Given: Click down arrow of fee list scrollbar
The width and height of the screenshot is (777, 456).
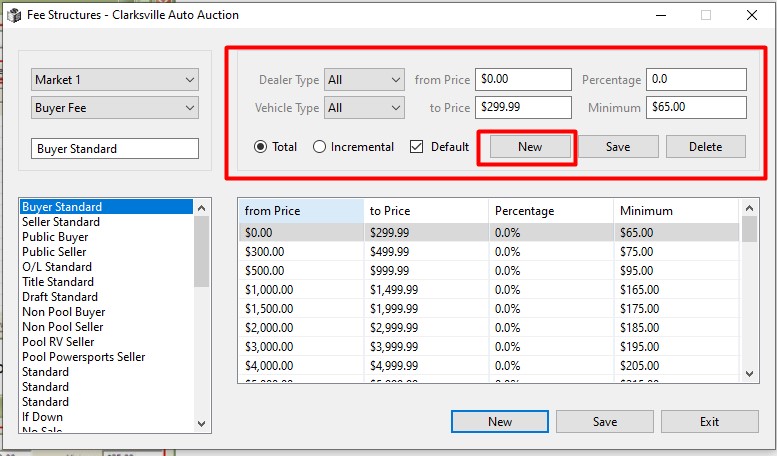Looking at the screenshot, I should coord(202,424).
